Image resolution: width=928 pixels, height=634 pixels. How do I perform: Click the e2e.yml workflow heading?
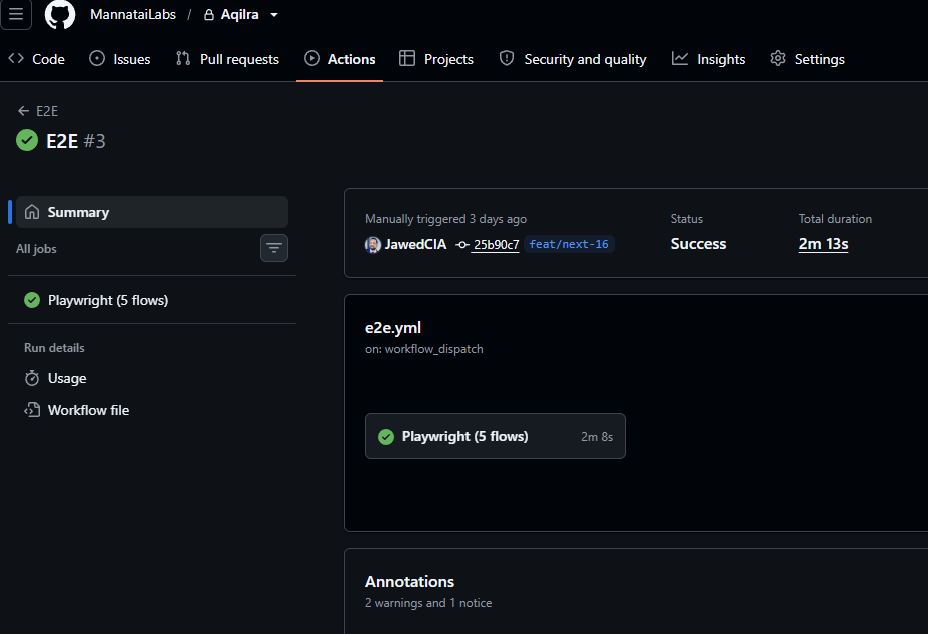393,327
